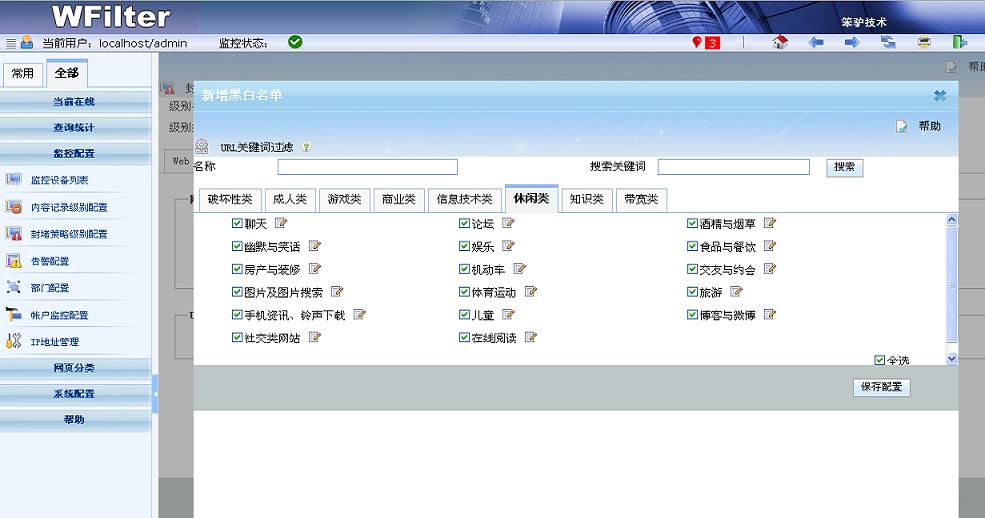Expand the 系统配置 sidebar section
Screen dimensions: 985x518
[x=74, y=394]
